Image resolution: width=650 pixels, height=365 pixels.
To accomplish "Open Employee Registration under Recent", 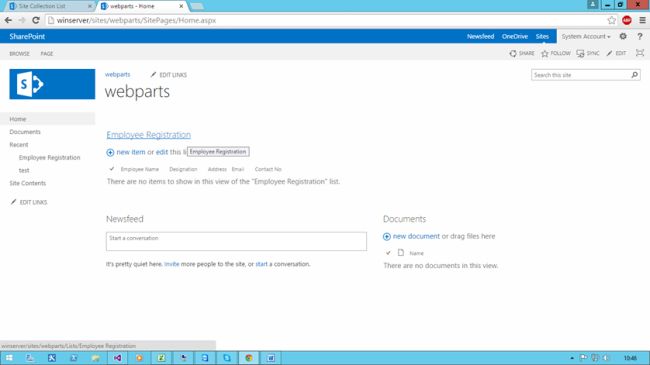I will pyautogui.click(x=49, y=158).
